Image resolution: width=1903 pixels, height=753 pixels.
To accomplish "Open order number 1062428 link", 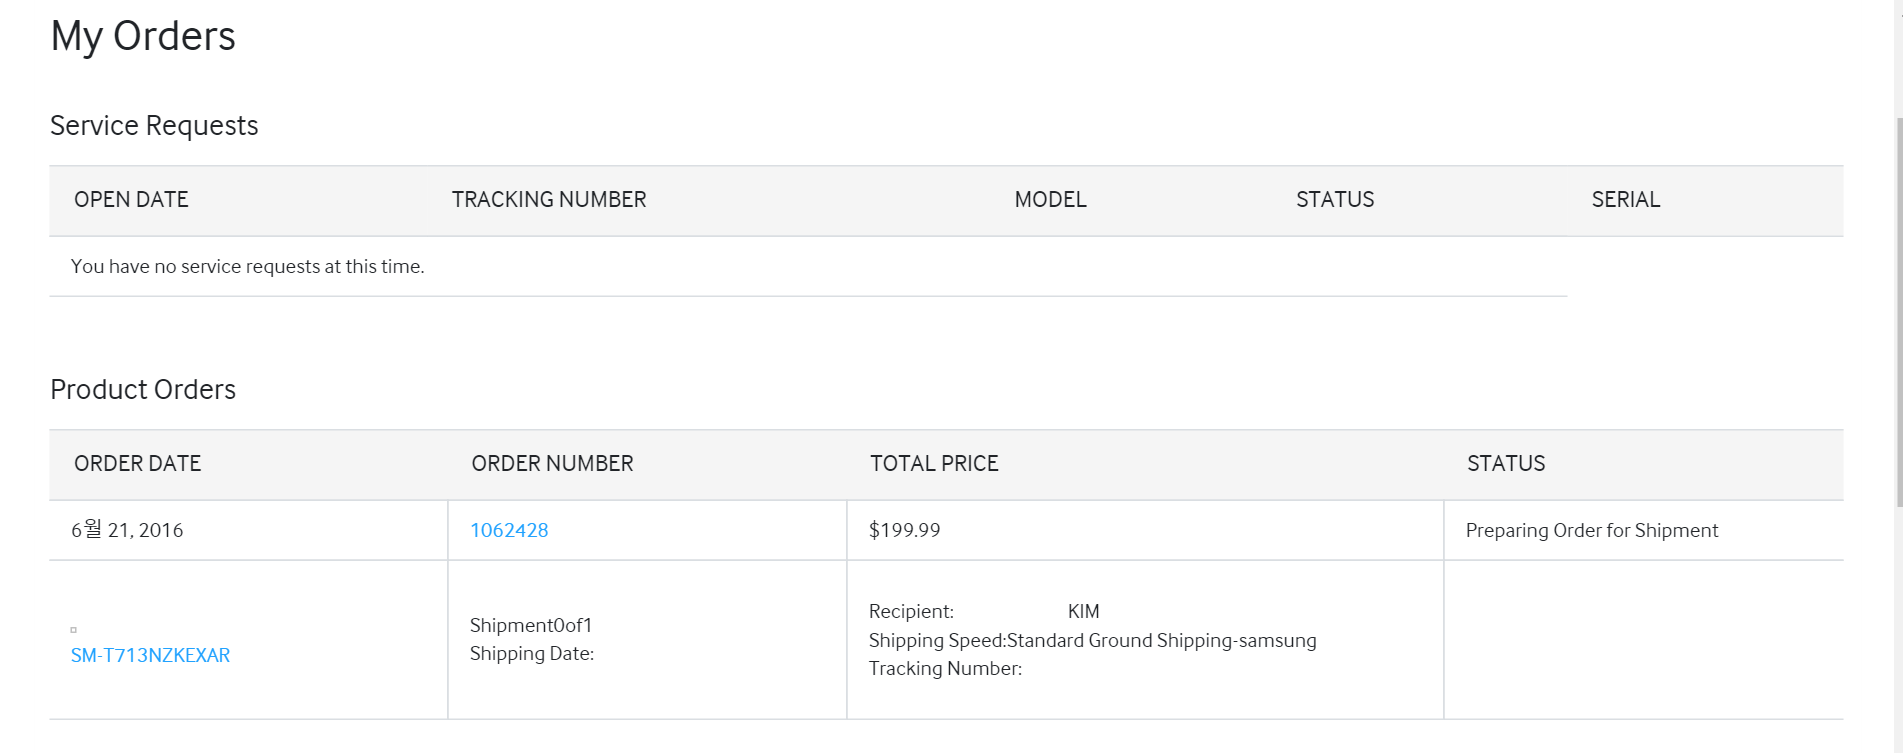I will (509, 530).
